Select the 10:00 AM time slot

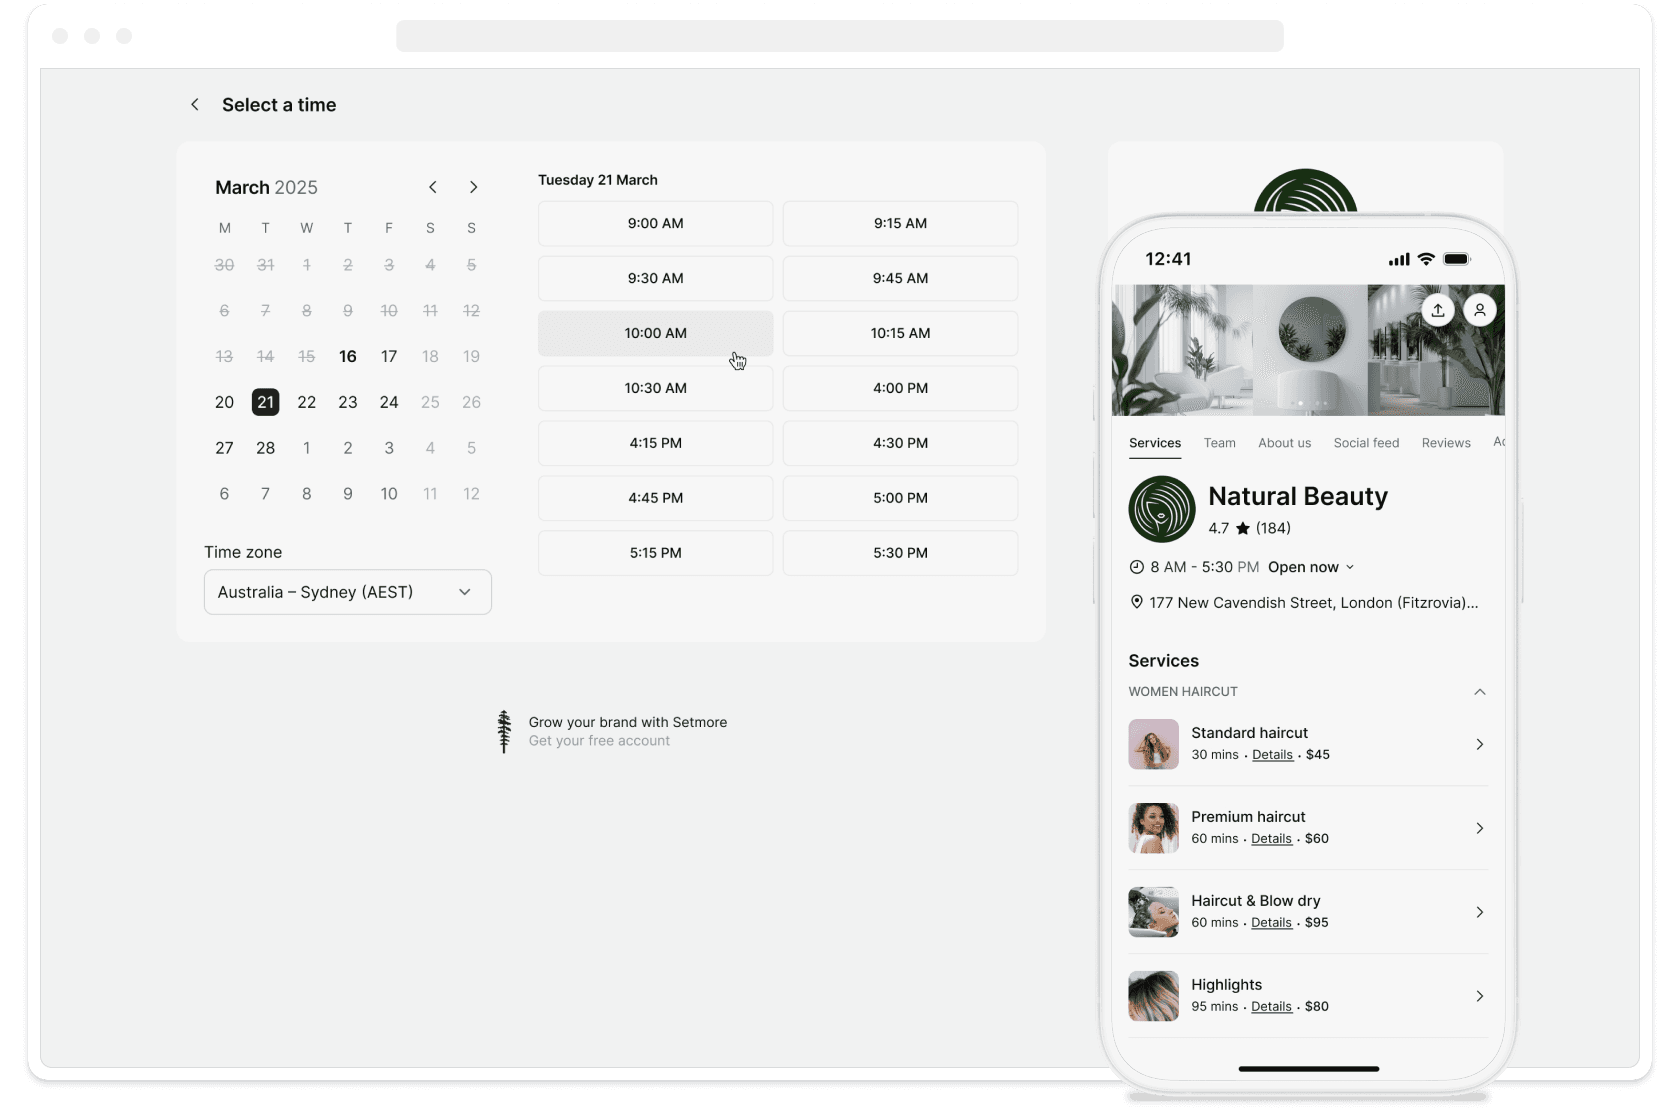point(655,333)
